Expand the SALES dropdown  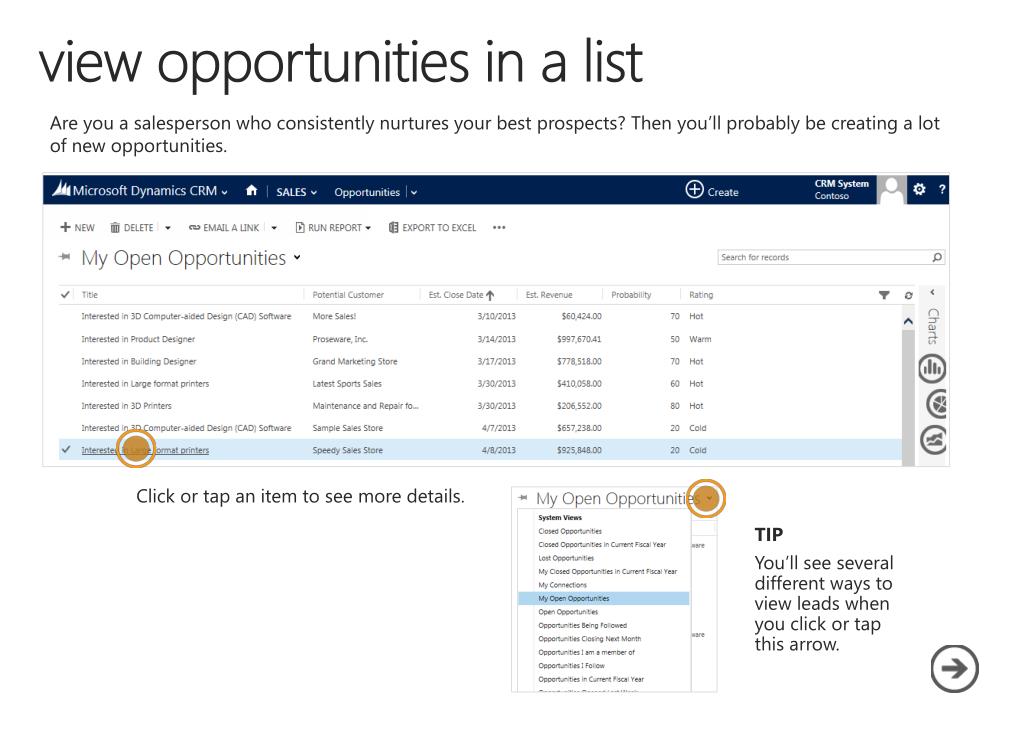pyautogui.click(x=314, y=192)
